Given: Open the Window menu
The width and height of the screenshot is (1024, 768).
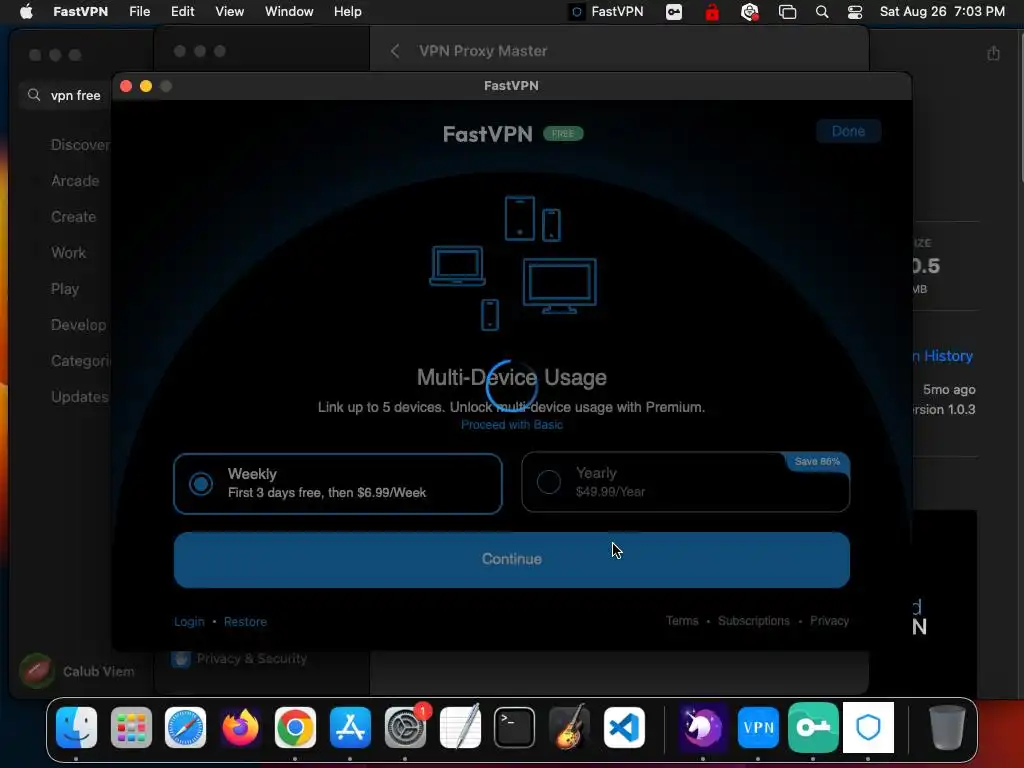Looking at the screenshot, I should (289, 12).
